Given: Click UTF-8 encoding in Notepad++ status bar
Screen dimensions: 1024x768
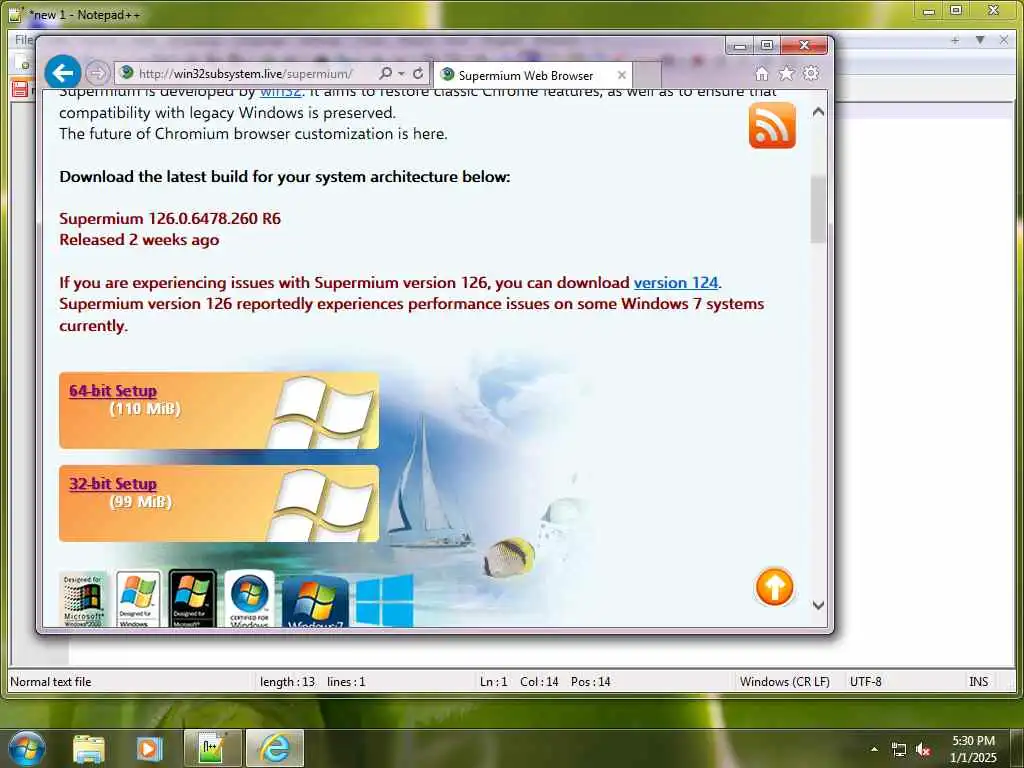Looking at the screenshot, I should click(865, 682).
